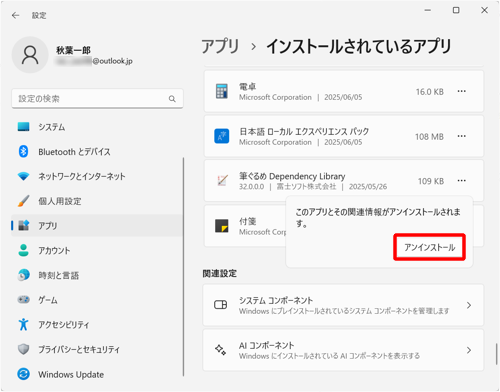Click the 付箋 sticky notes icon
Screen dimensions: 500x392
(222, 226)
